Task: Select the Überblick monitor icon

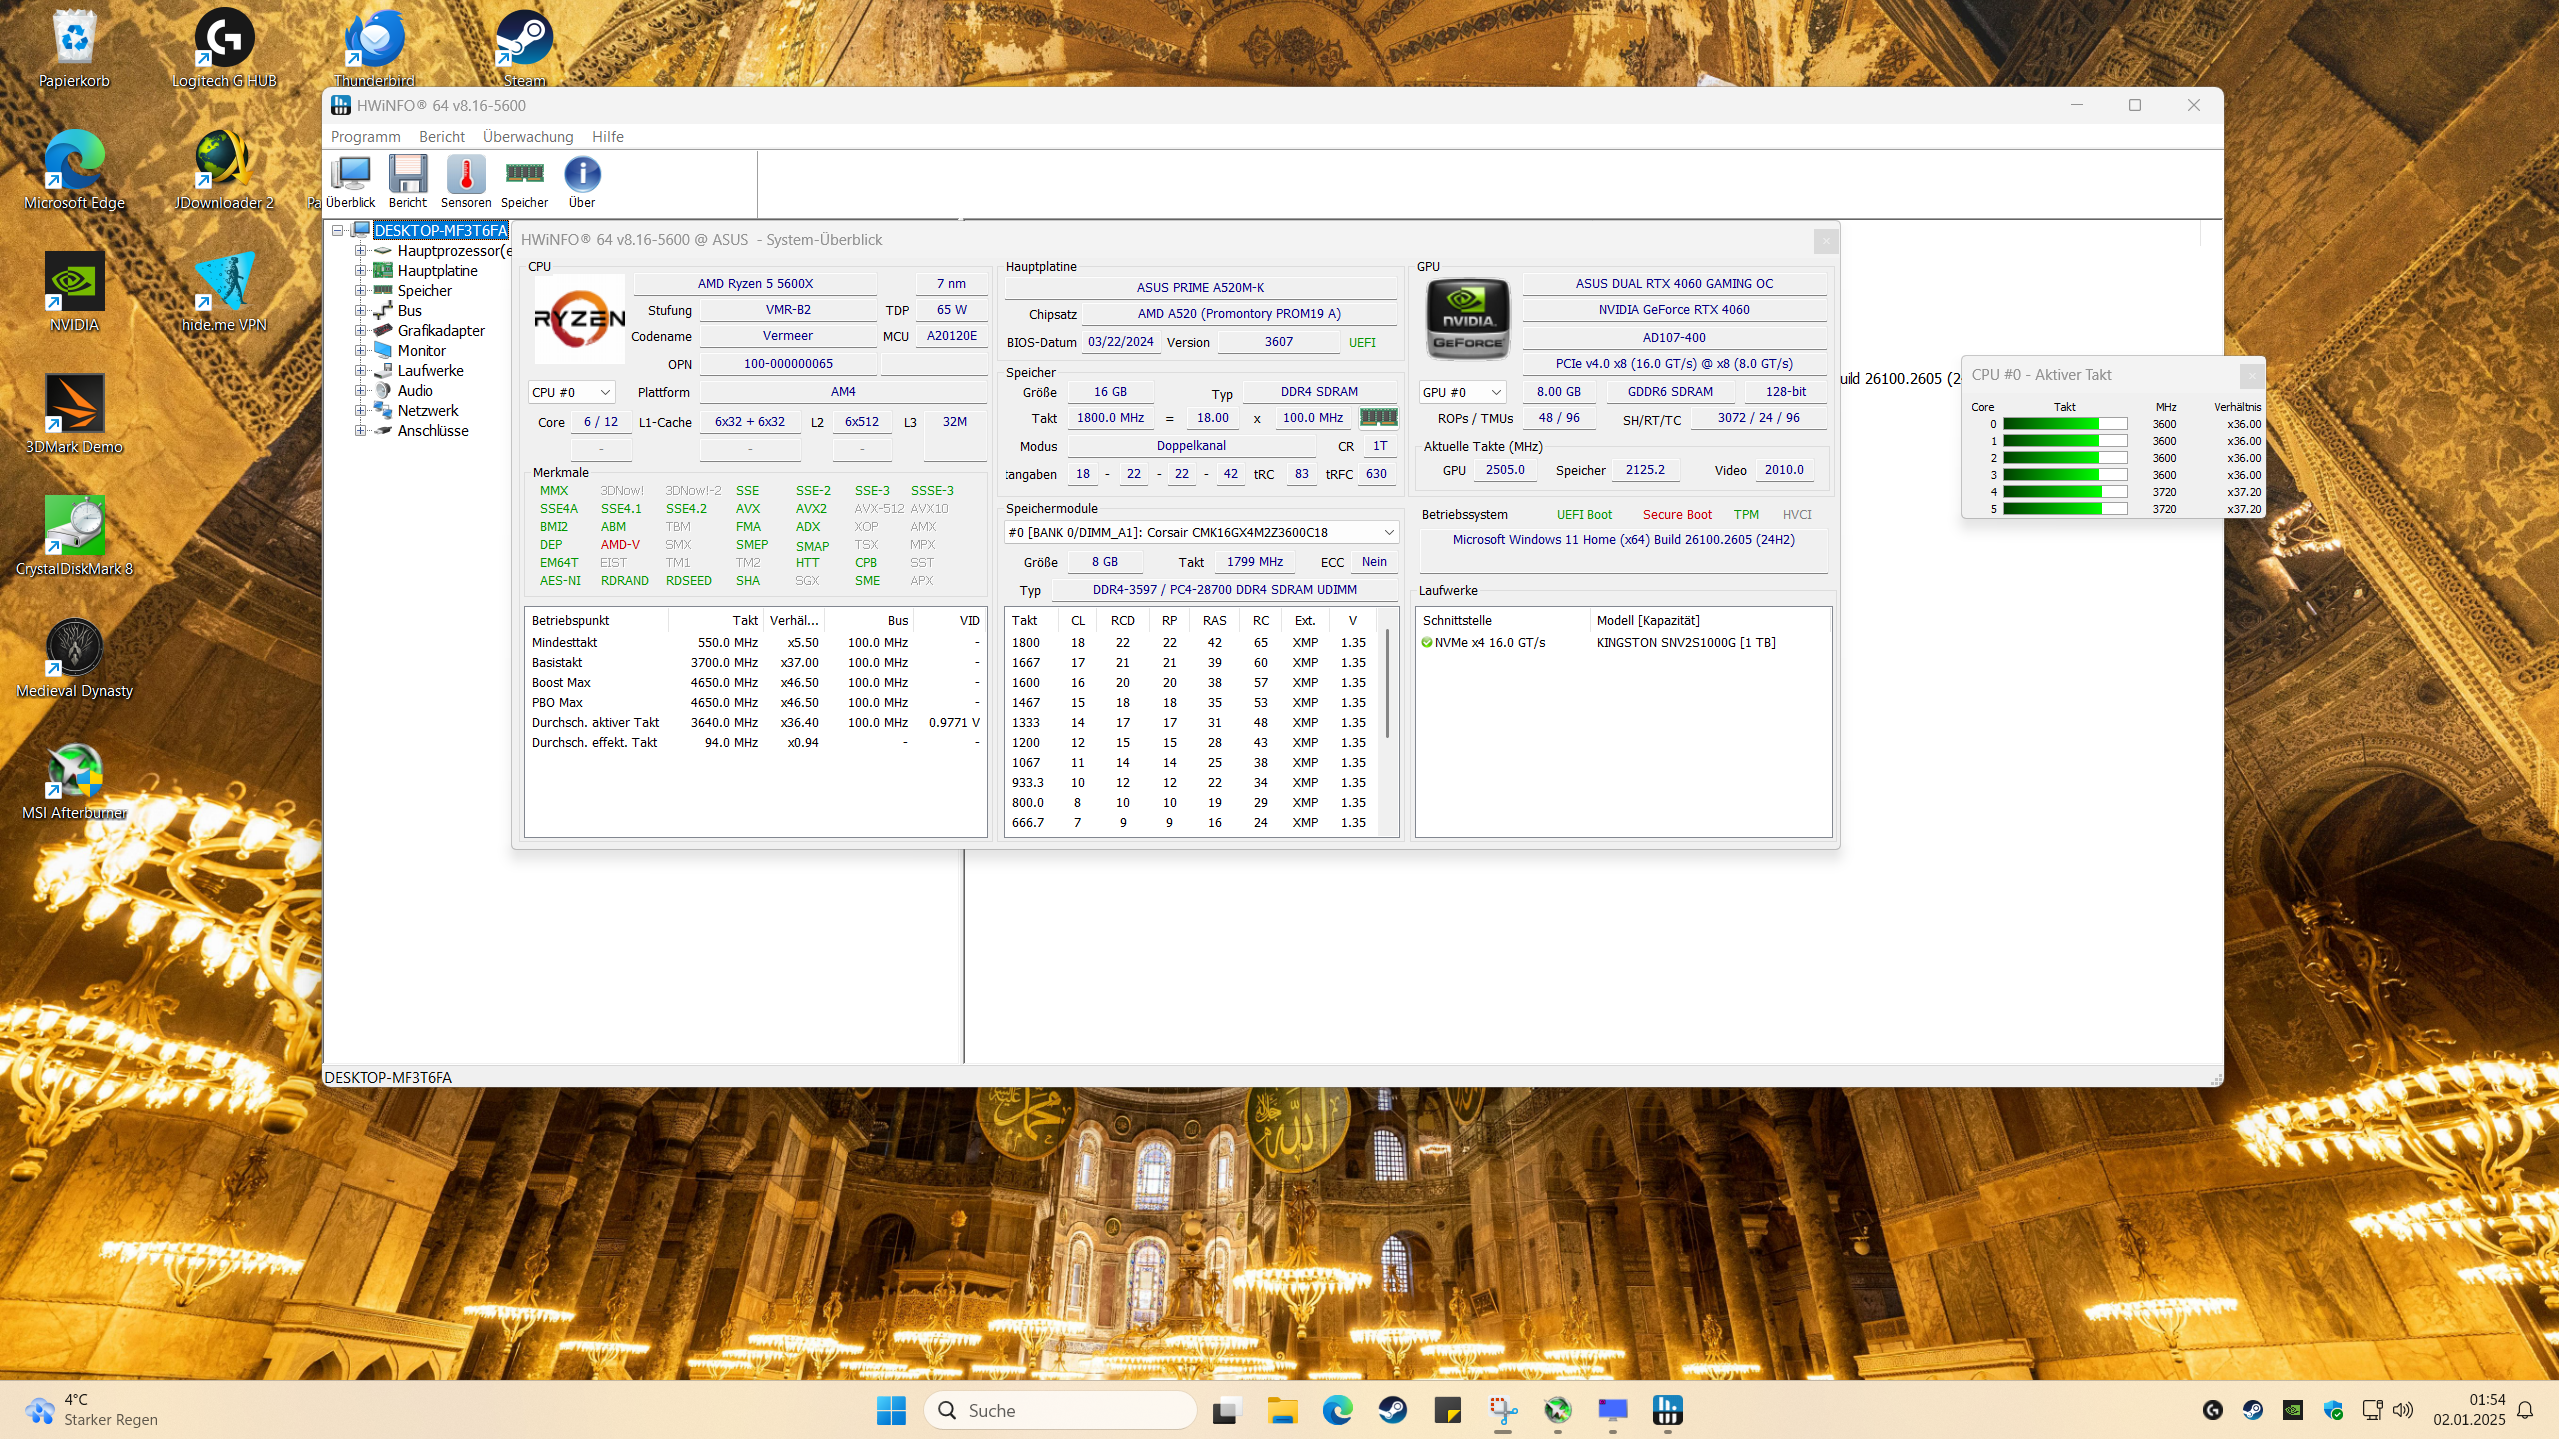Action: pyautogui.click(x=350, y=176)
